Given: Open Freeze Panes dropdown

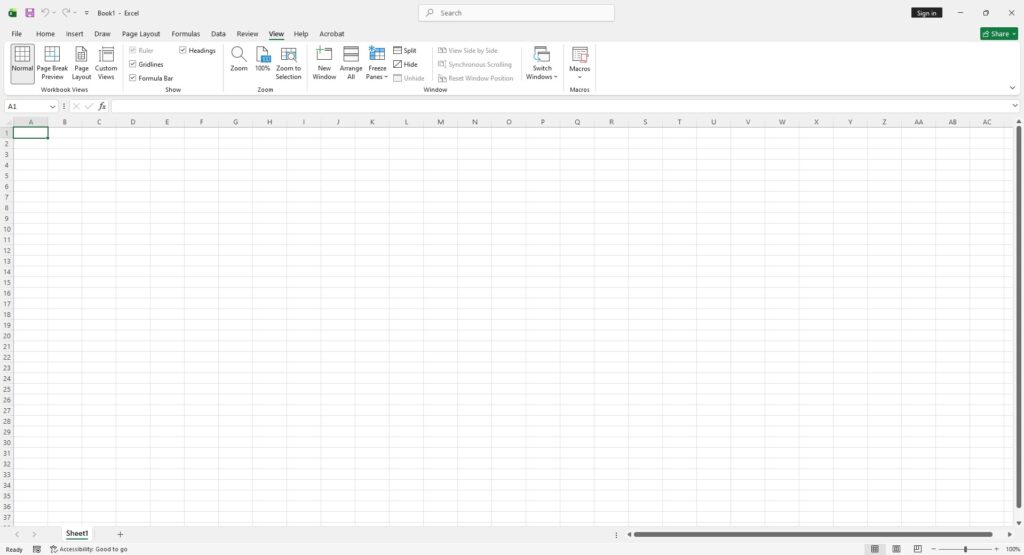Looking at the screenshot, I should pyautogui.click(x=377, y=63).
